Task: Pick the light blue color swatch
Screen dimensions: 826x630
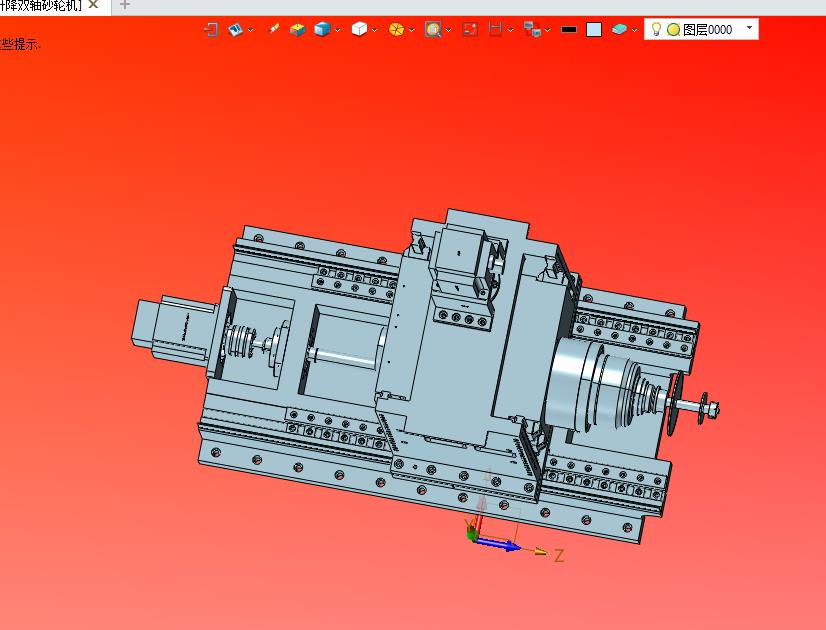Action: [594, 29]
